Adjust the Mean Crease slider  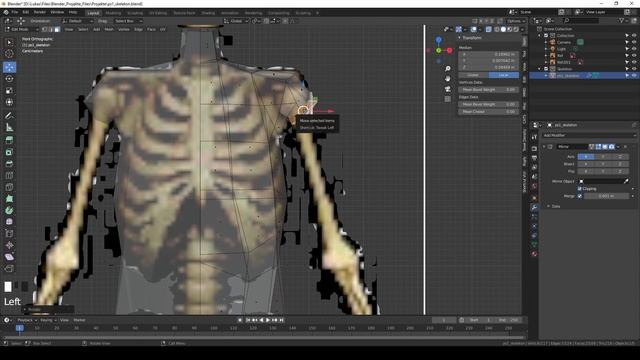point(488,111)
